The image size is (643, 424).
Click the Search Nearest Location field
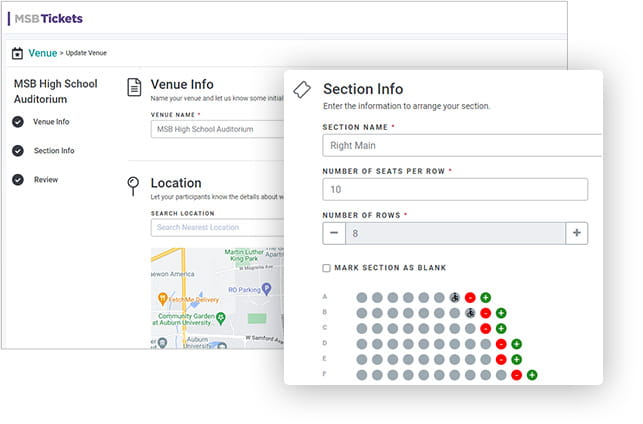click(x=217, y=228)
